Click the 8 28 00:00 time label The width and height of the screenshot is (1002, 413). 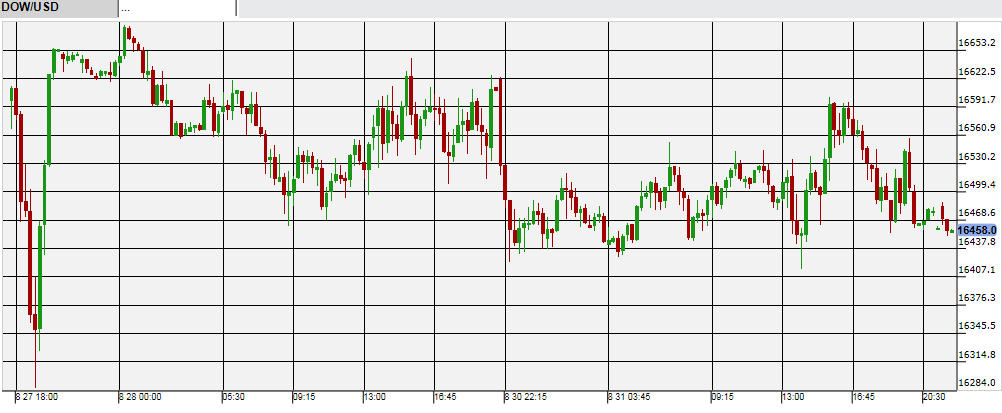point(140,398)
